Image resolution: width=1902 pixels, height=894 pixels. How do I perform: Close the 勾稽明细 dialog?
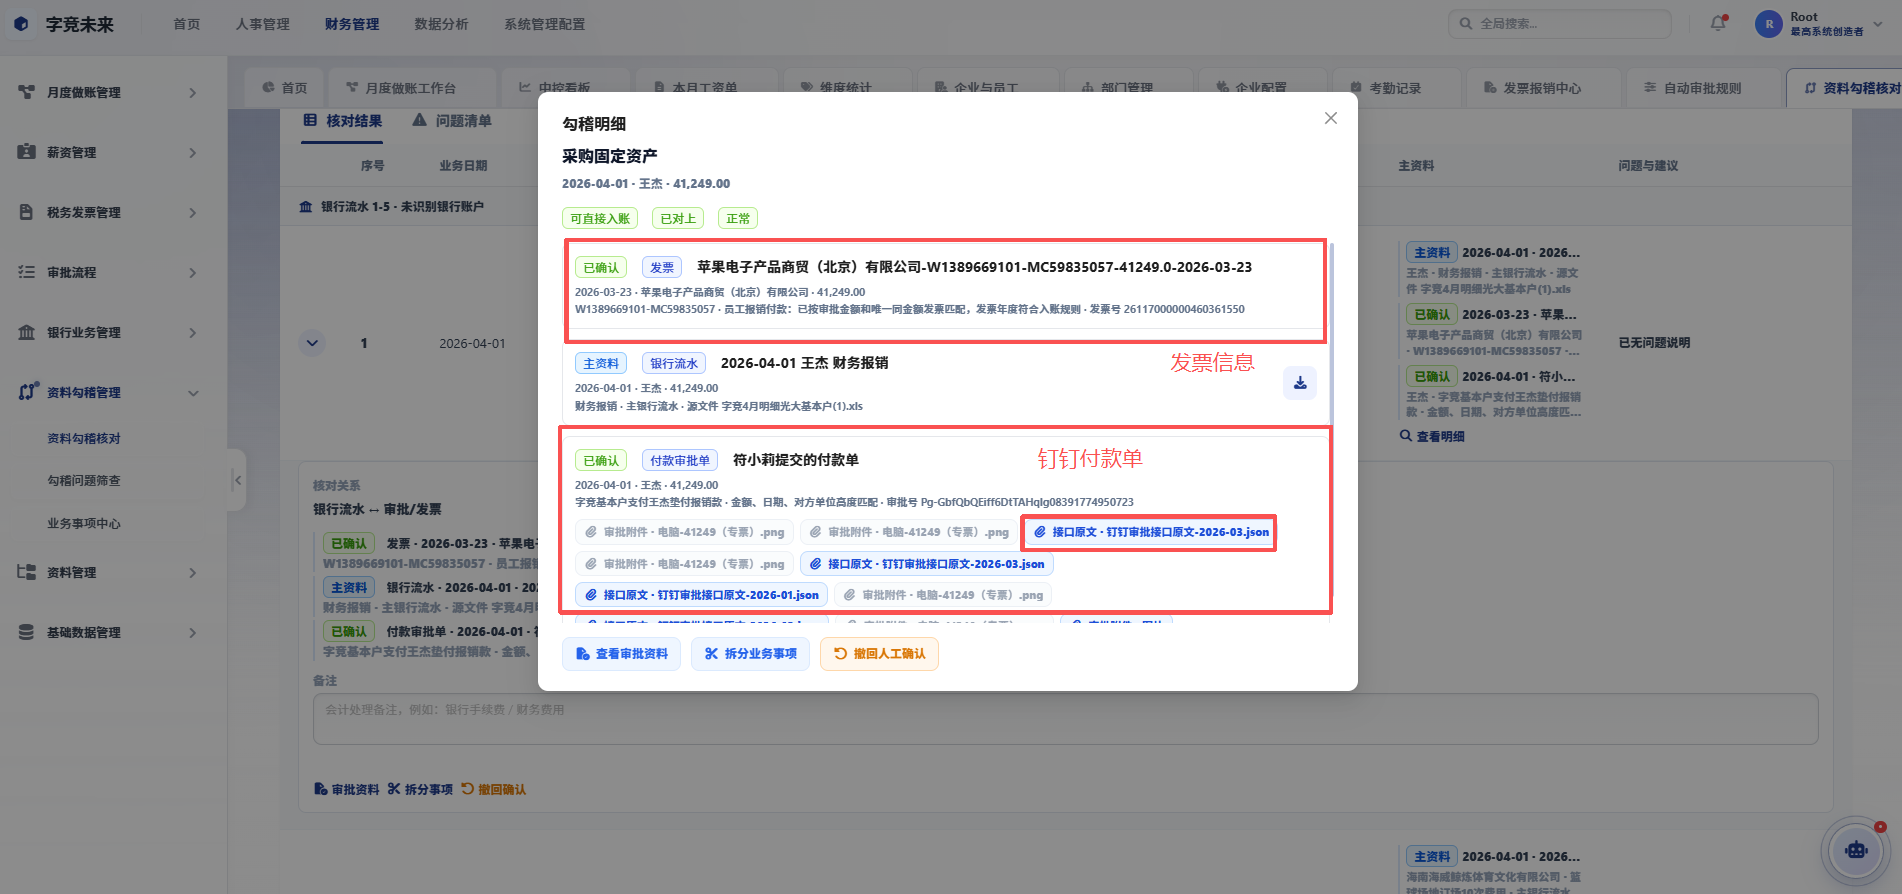coord(1330,118)
